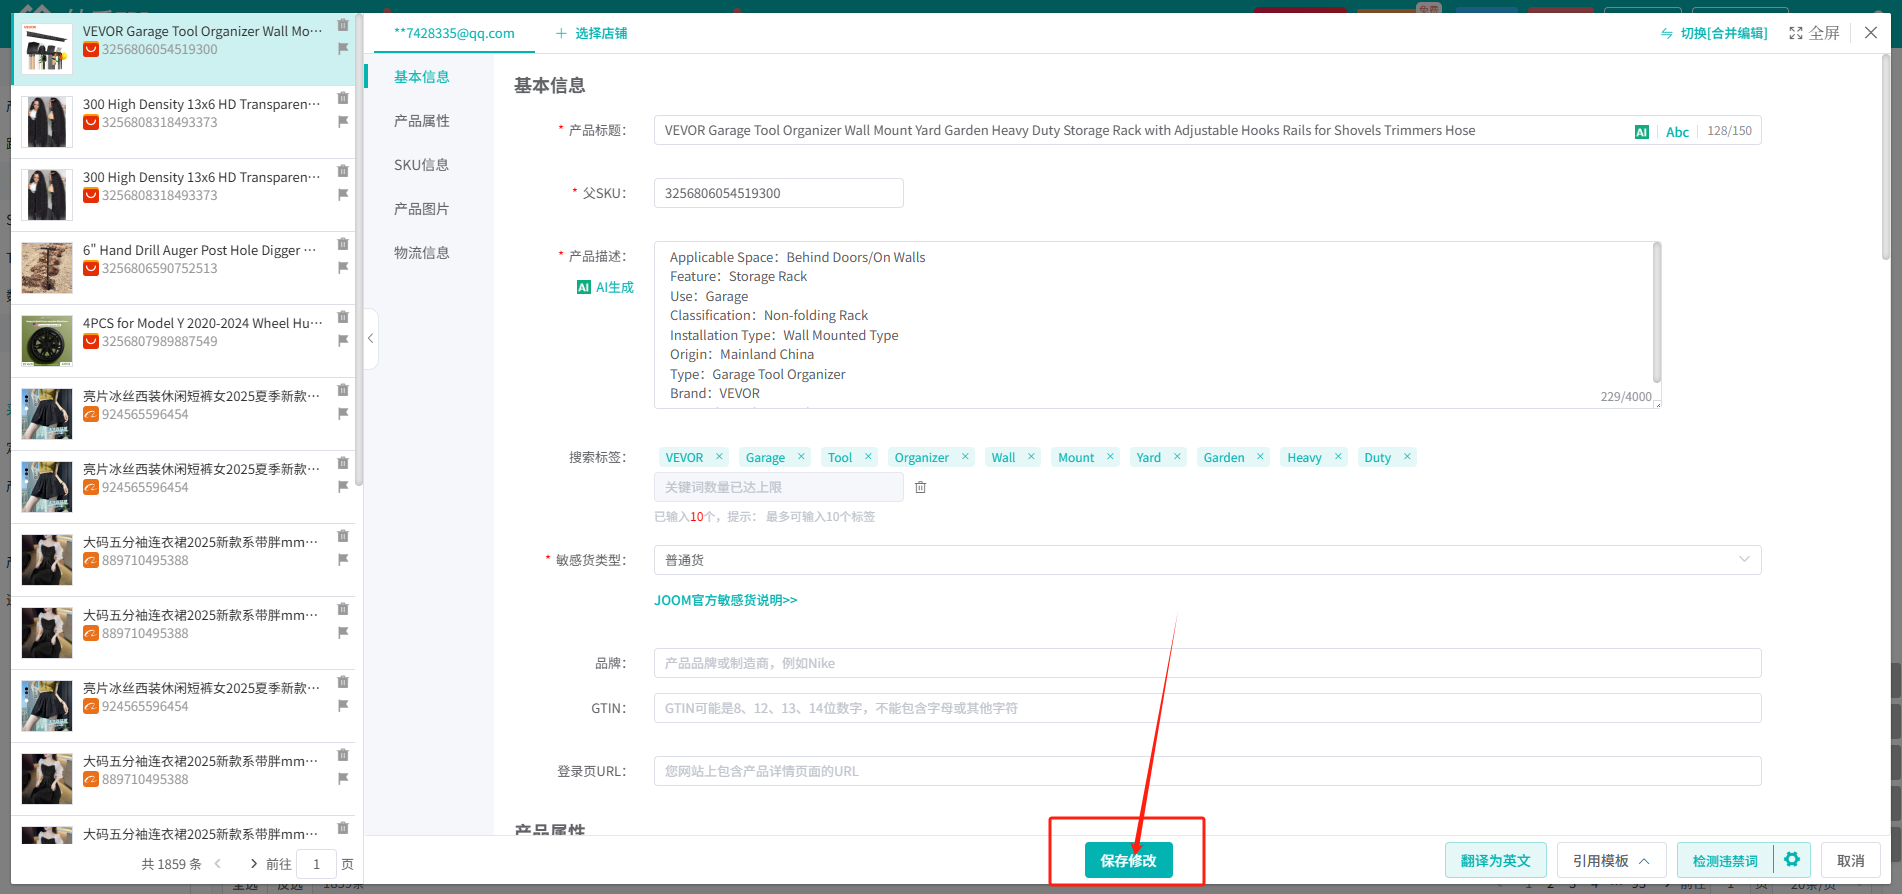
Task: Click AI生成 to generate description
Action: tap(605, 287)
